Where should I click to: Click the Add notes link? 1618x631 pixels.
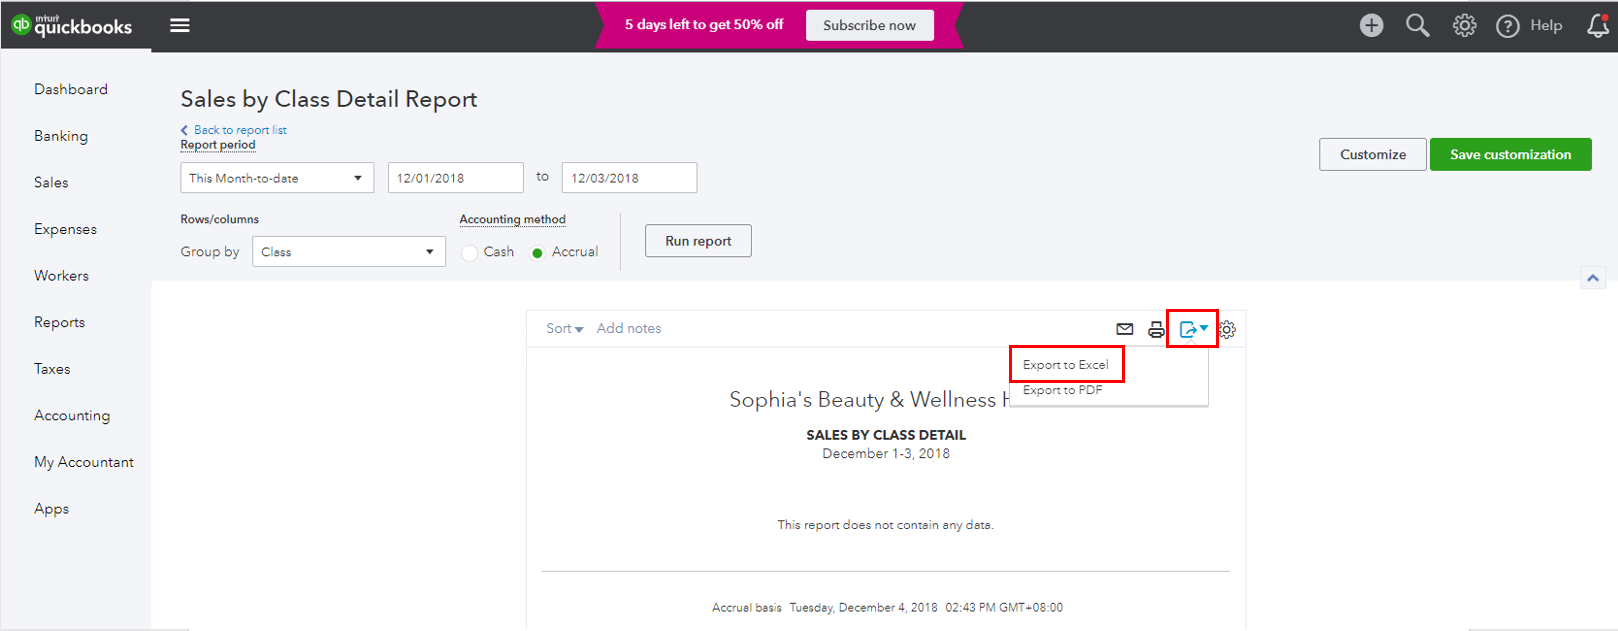tap(629, 328)
